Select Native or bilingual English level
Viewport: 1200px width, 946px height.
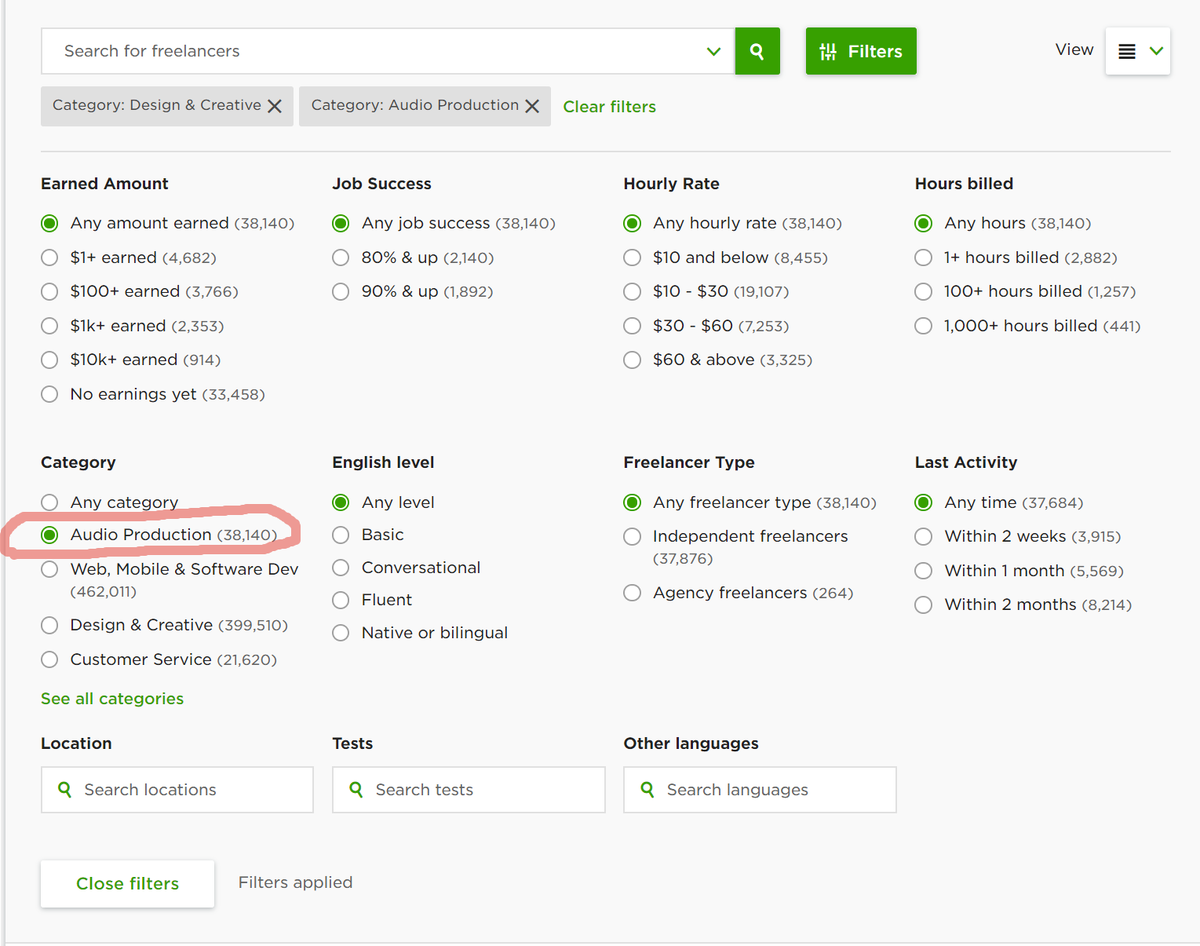coord(341,633)
